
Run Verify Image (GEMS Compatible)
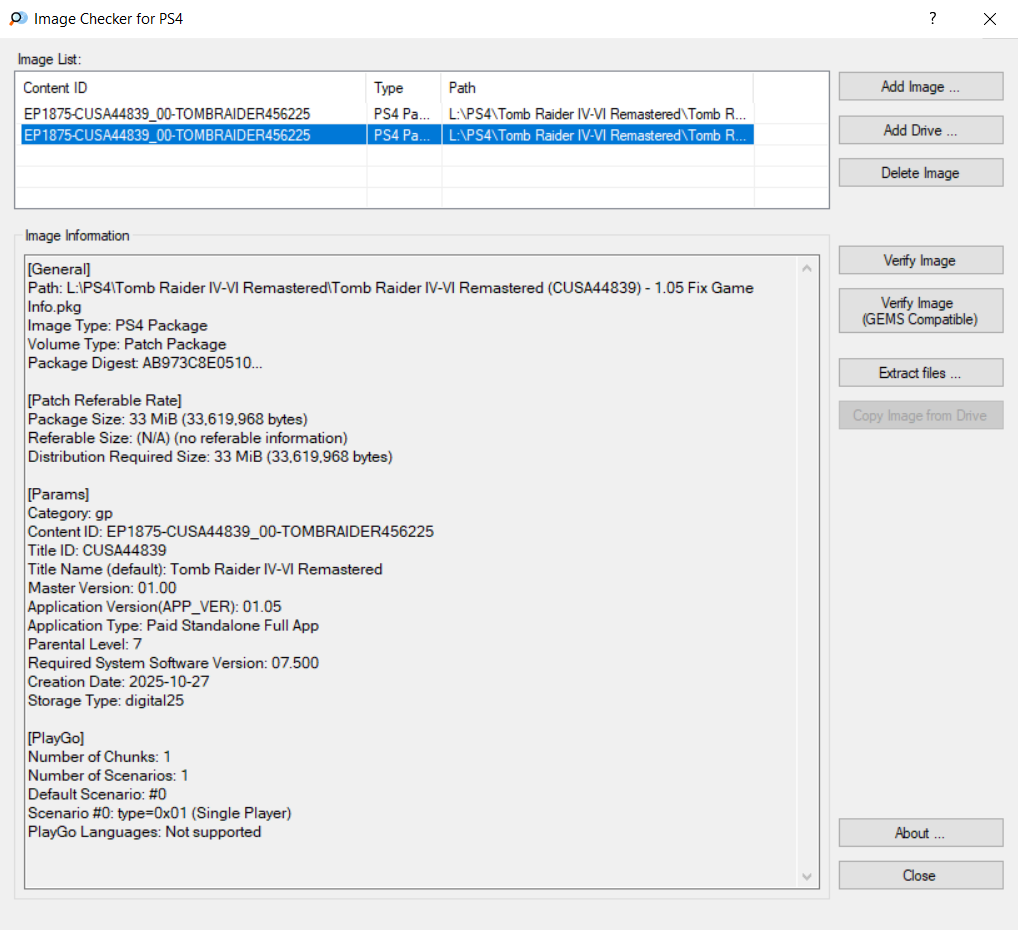coord(920,311)
